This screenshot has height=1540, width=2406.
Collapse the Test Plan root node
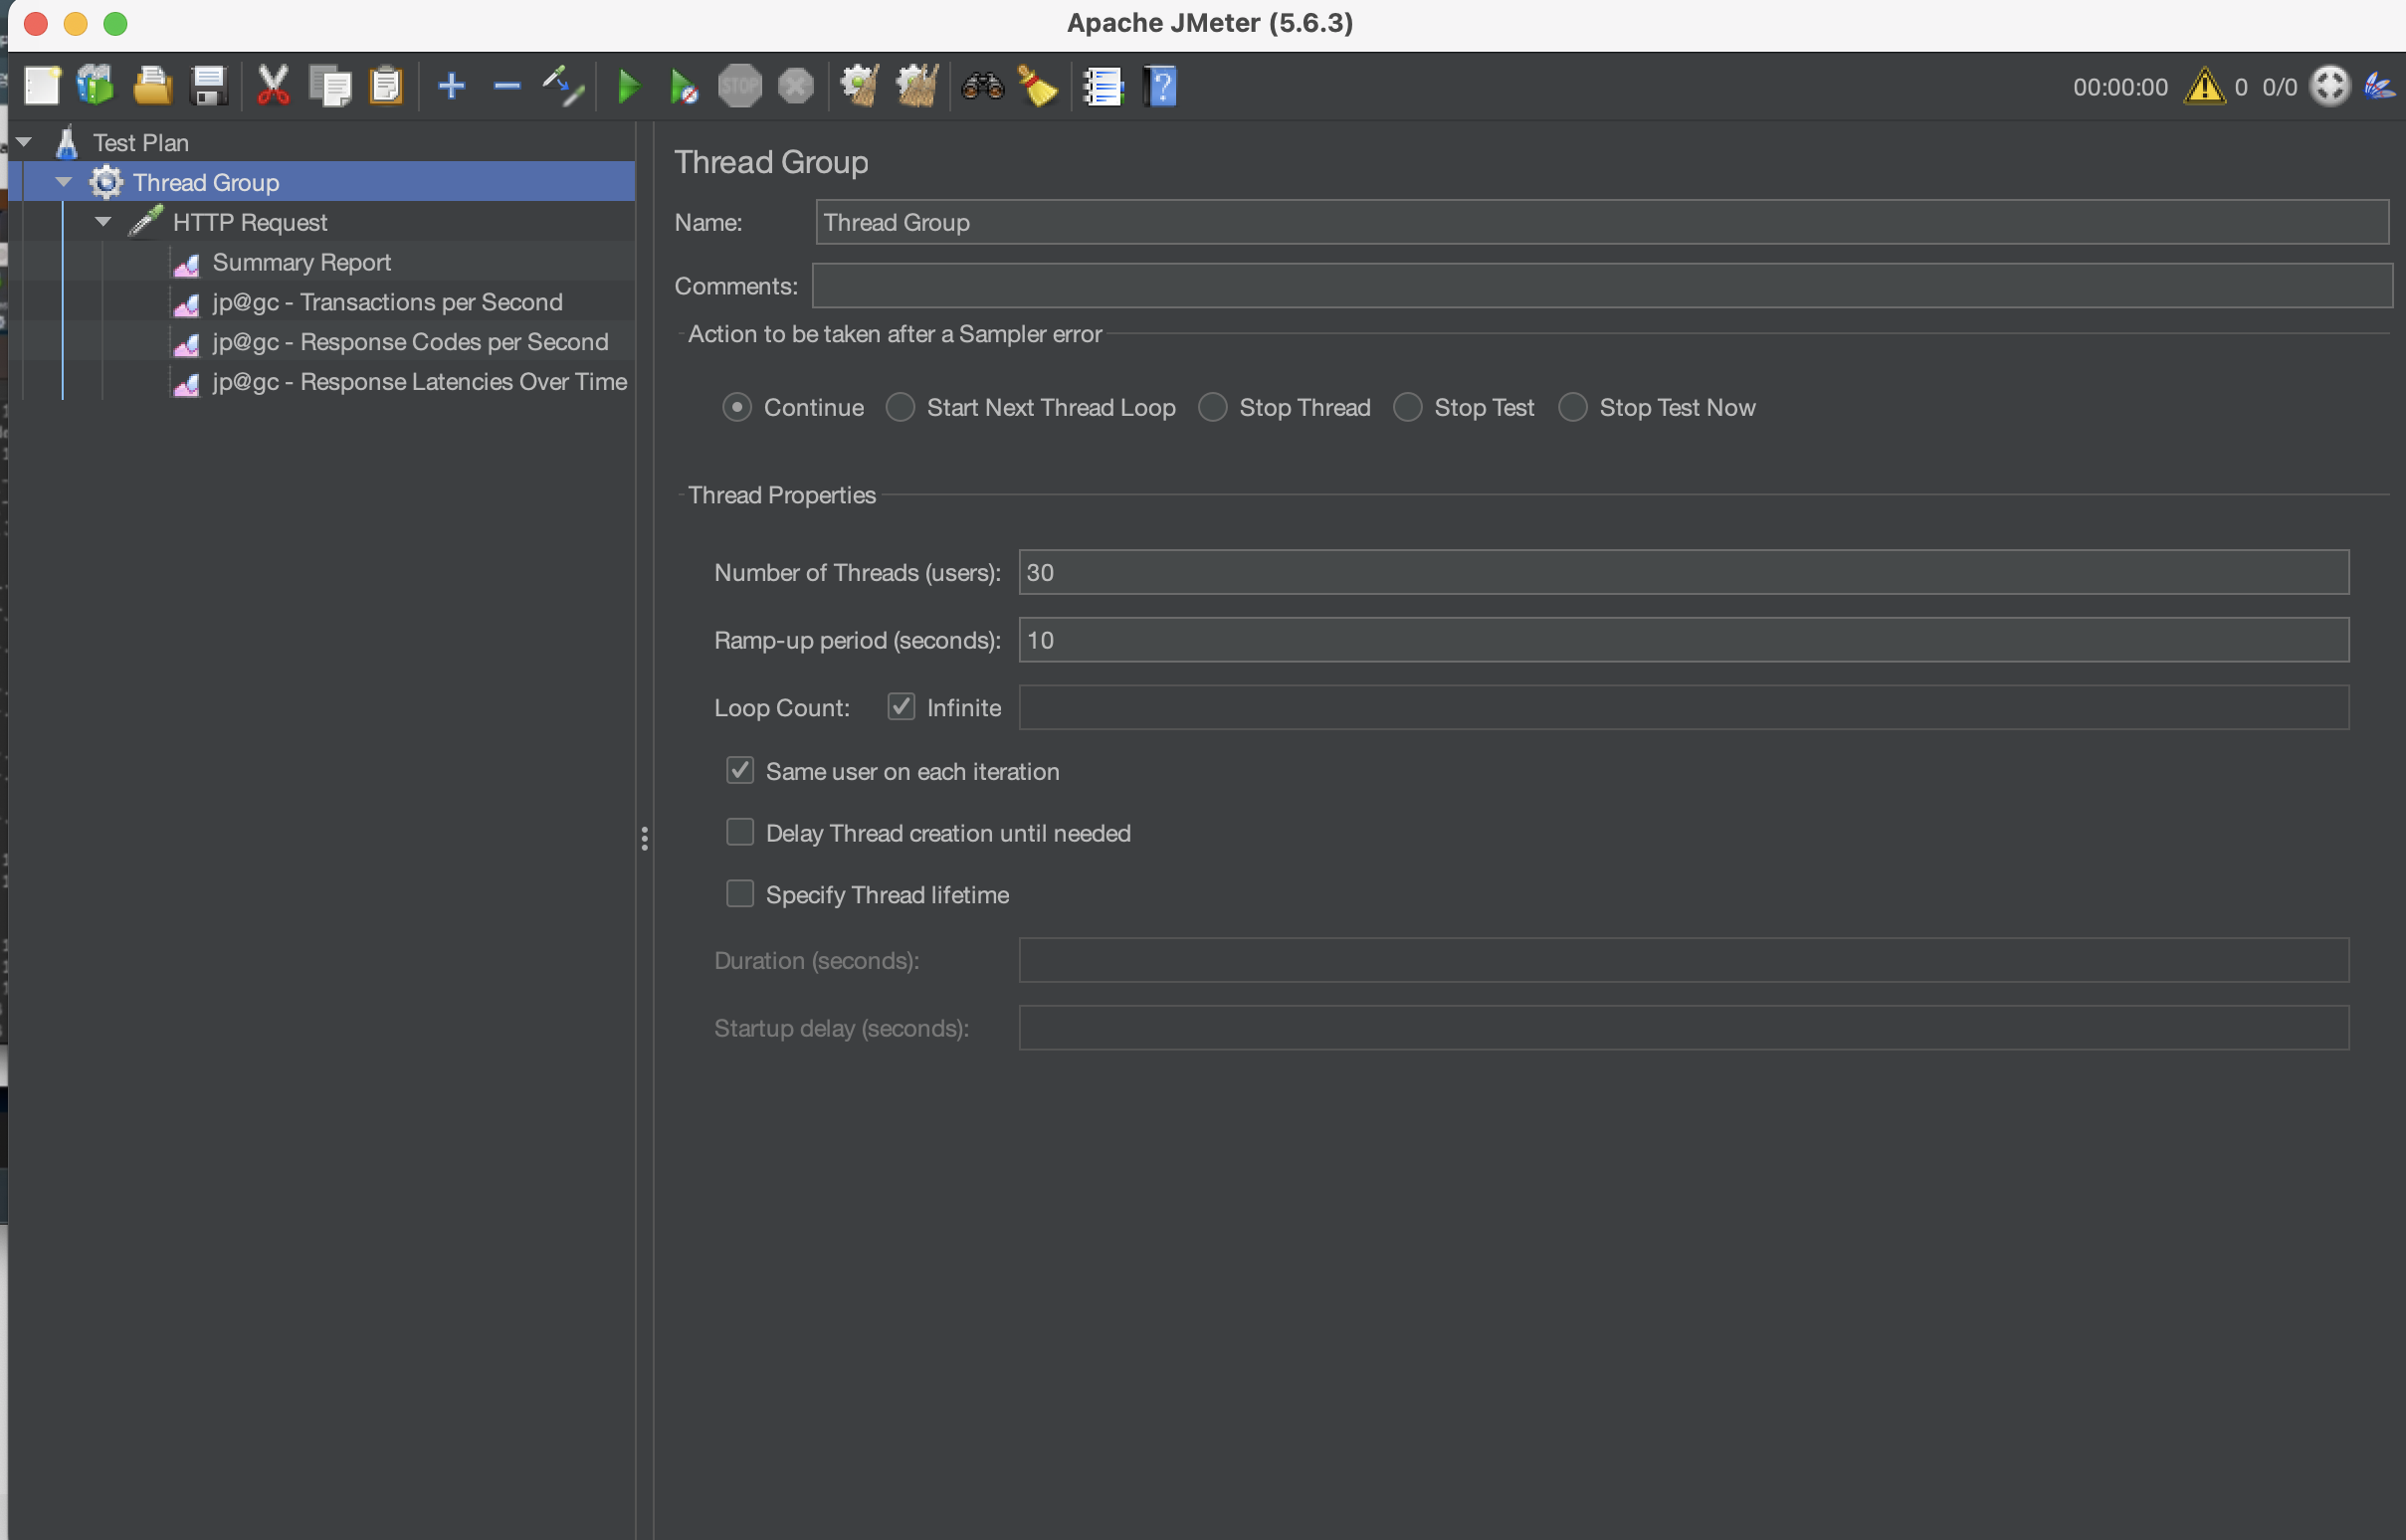(24, 142)
